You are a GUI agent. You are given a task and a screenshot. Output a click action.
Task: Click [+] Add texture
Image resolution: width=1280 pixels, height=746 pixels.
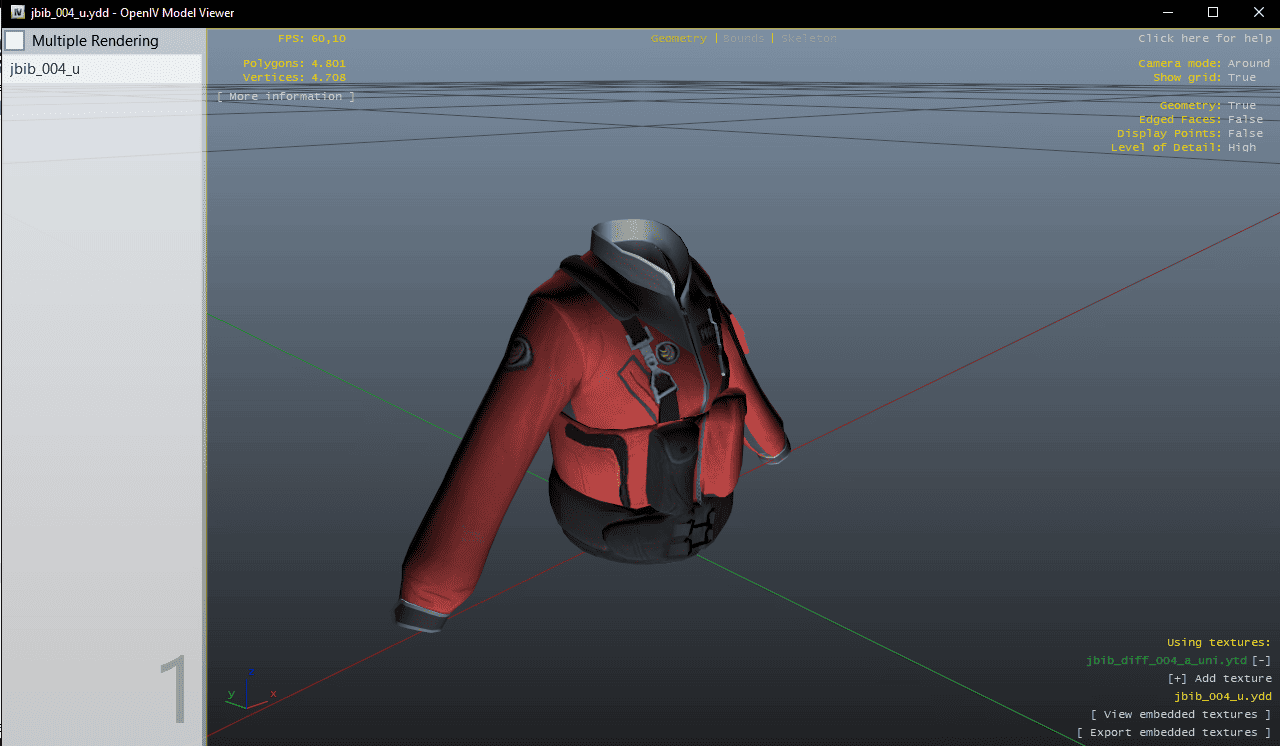coord(1219,678)
